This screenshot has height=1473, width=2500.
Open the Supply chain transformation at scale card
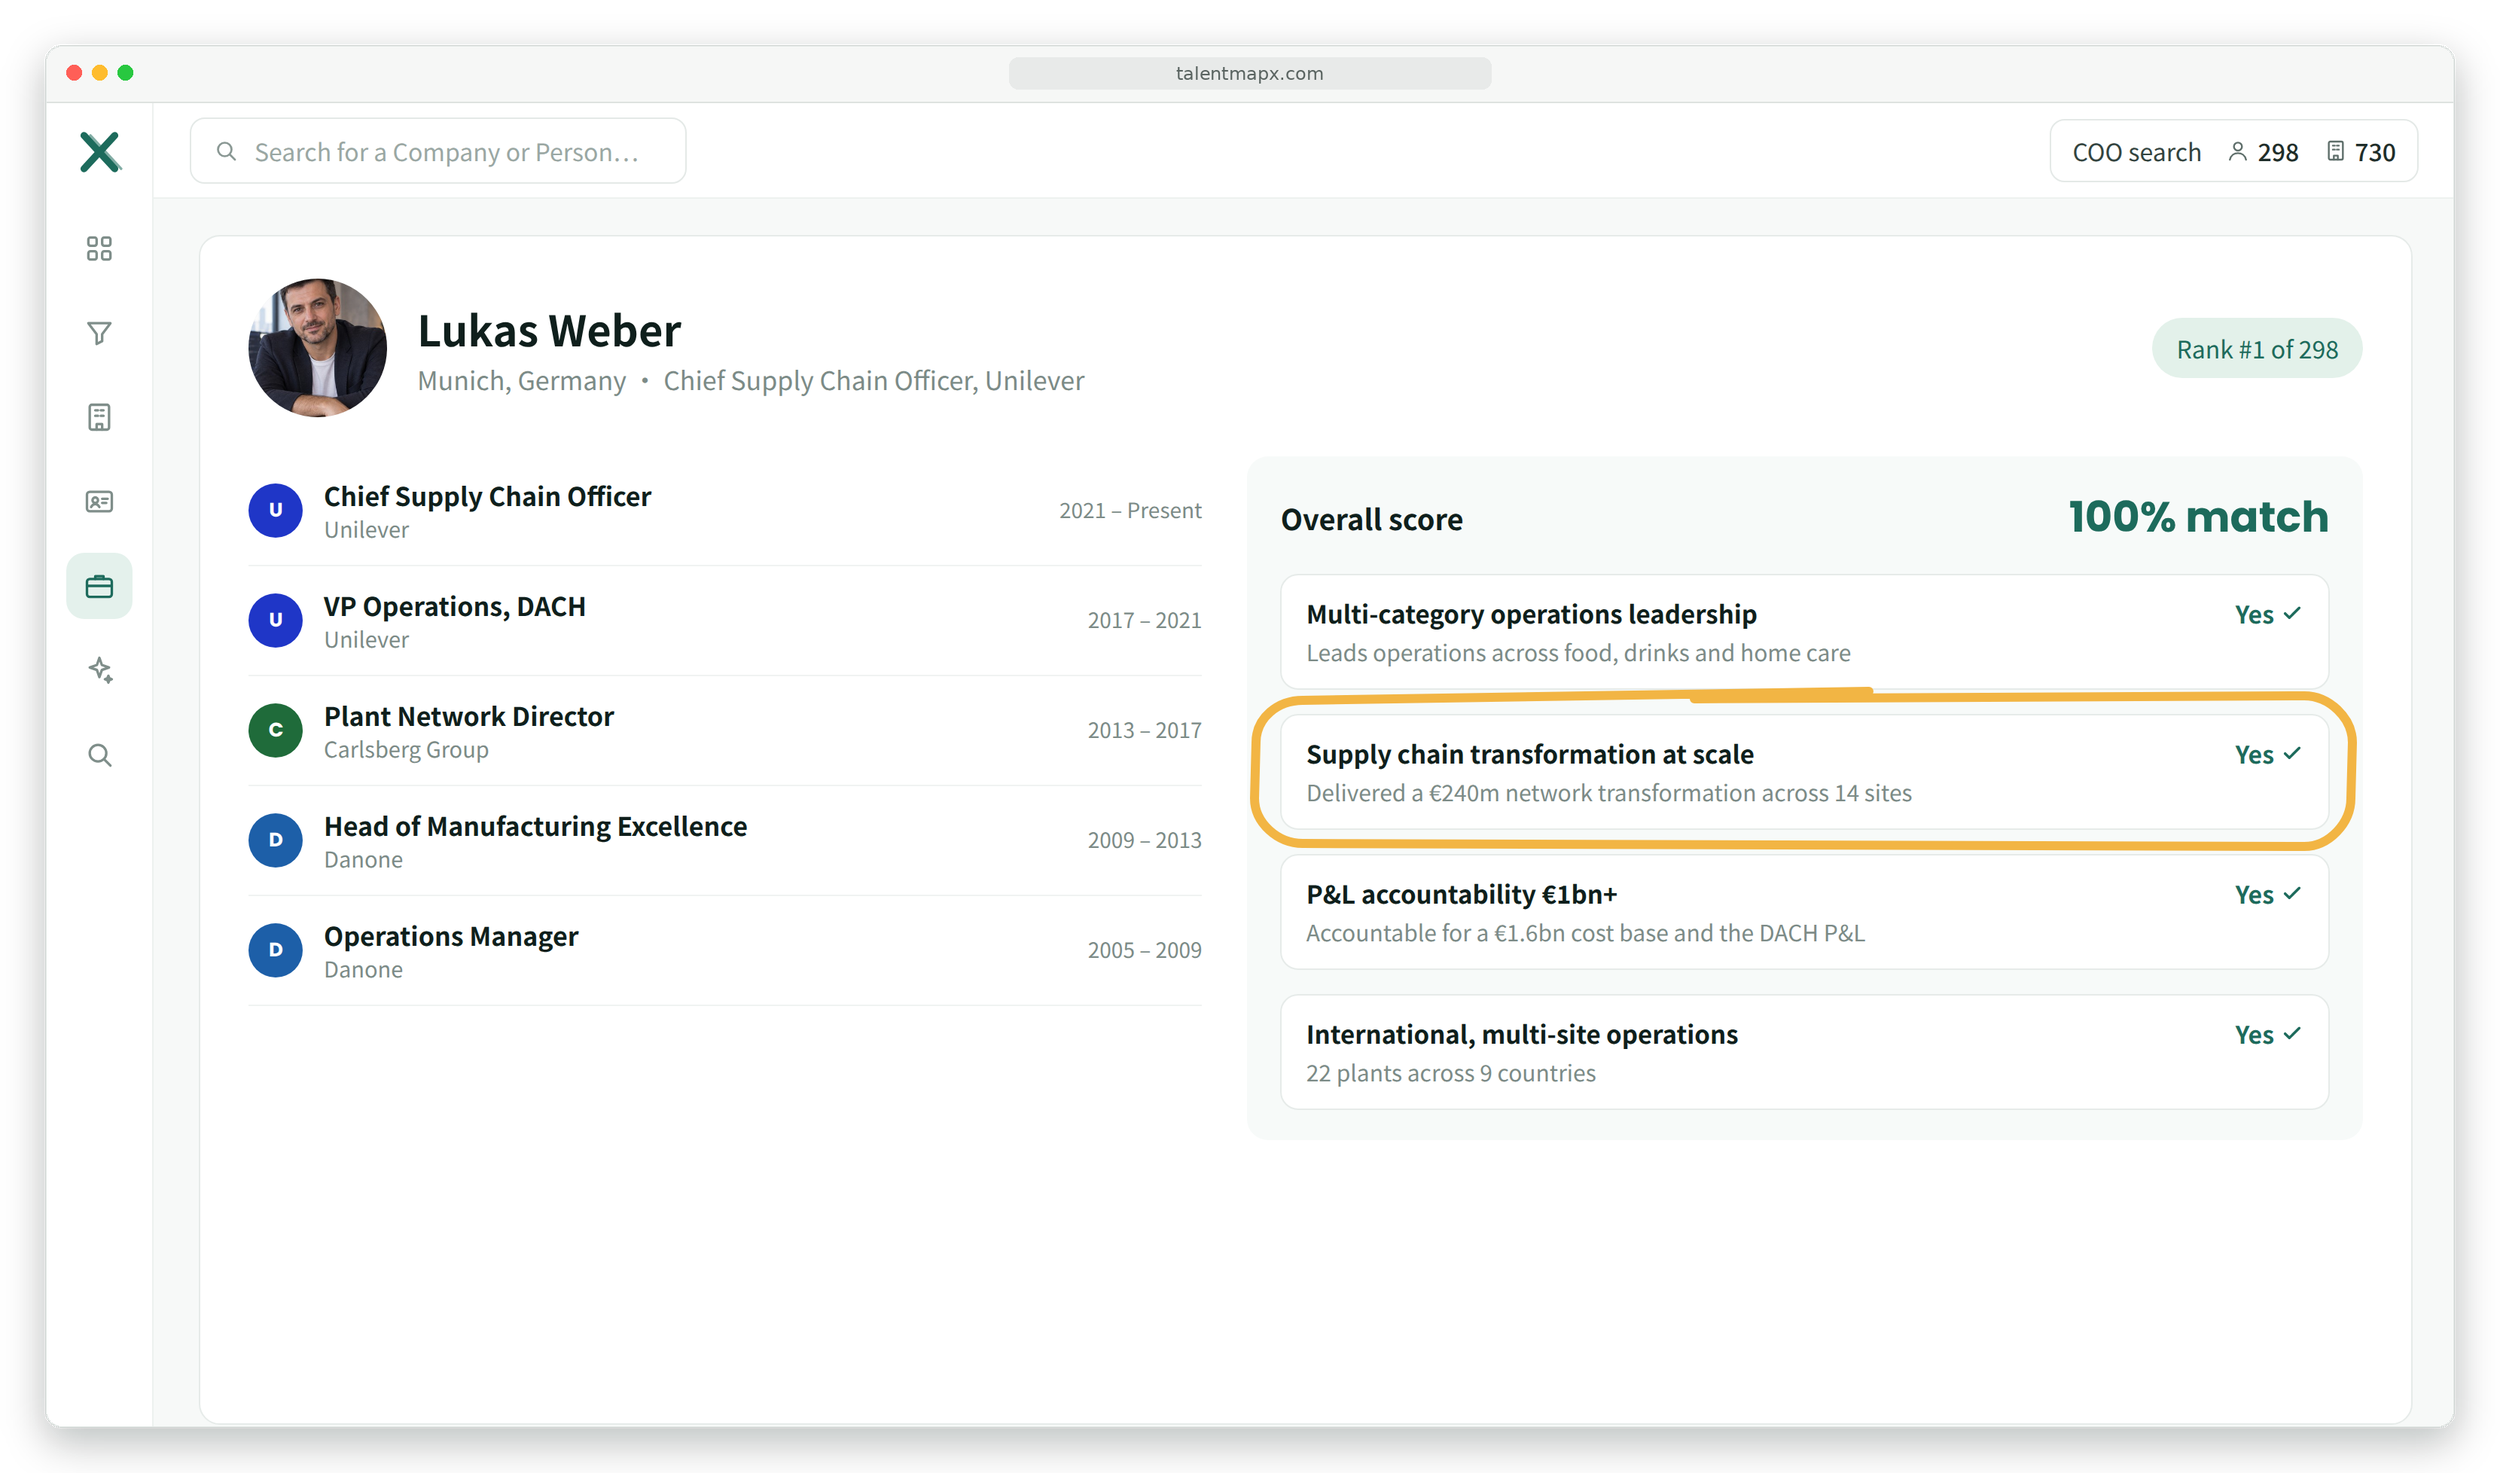(1803, 772)
